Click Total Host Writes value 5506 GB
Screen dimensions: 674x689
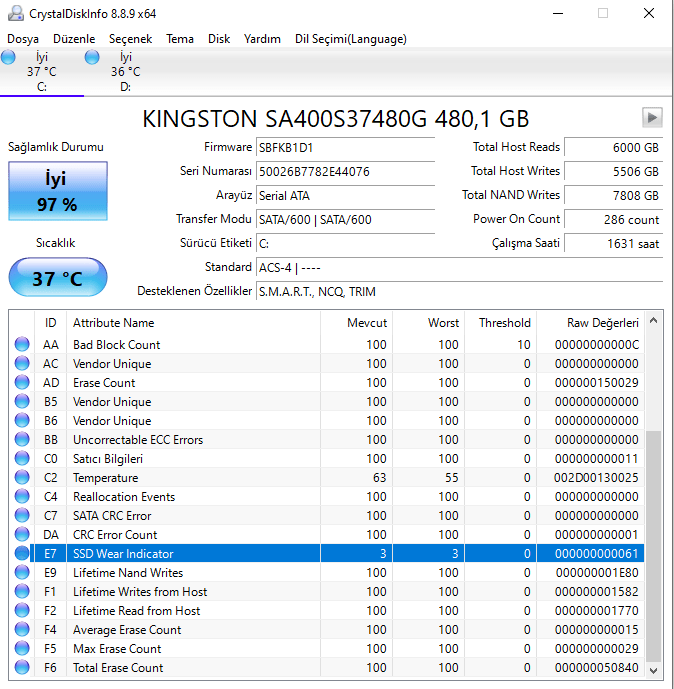pyautogui.click(x=613, y=171)
